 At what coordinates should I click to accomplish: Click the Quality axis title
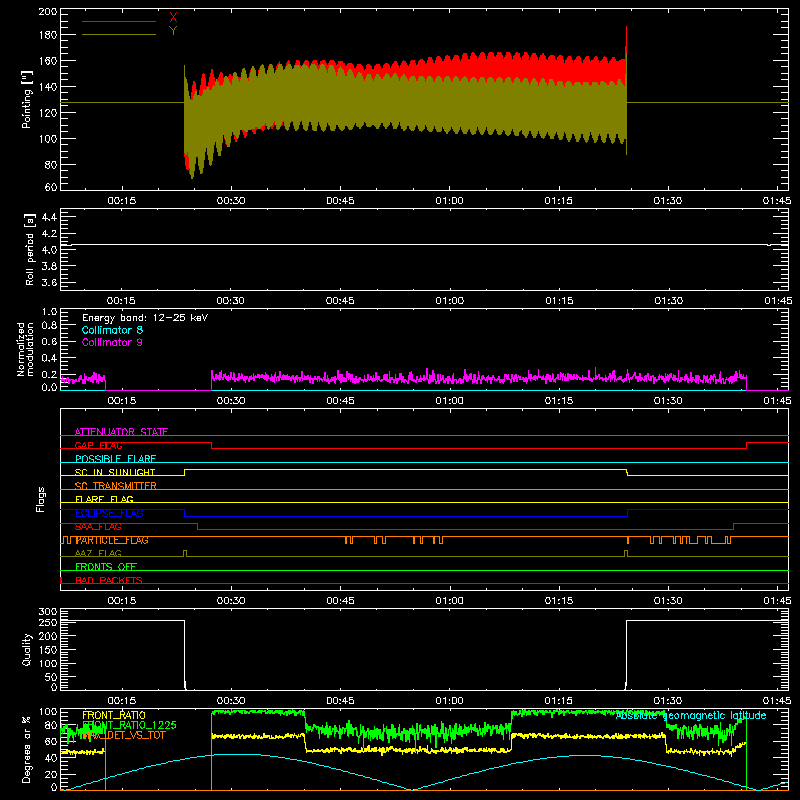[x=27, y=649]
